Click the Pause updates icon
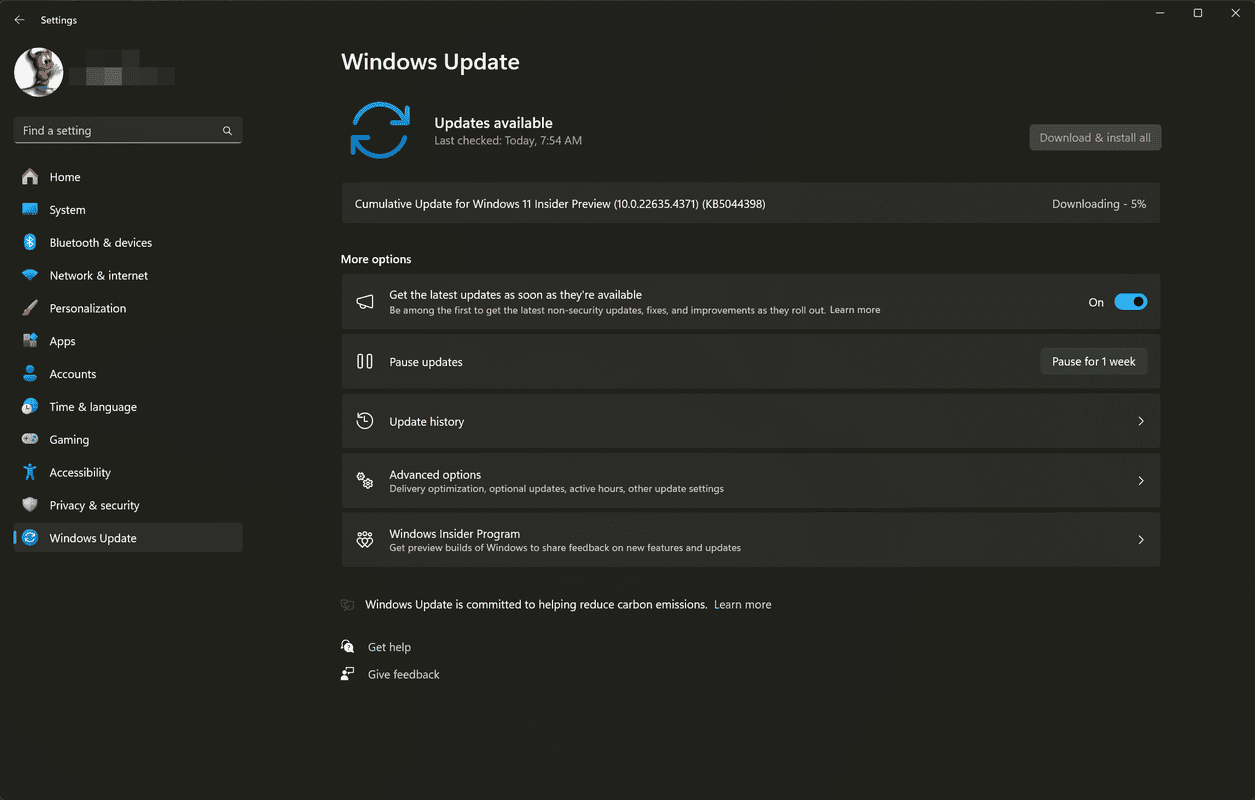1255x800 pixels. pyautogui.click(x=365, y=362)
